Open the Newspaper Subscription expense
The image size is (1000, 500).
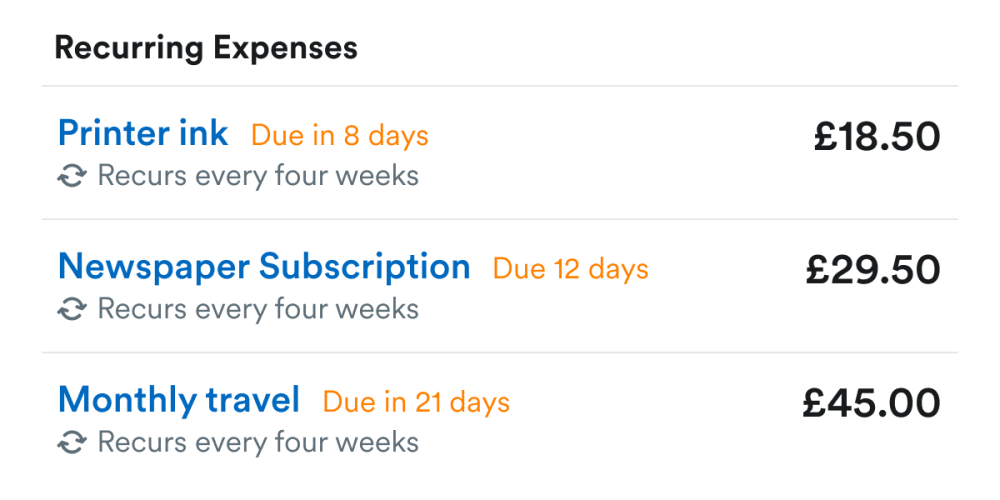(264, 267)
